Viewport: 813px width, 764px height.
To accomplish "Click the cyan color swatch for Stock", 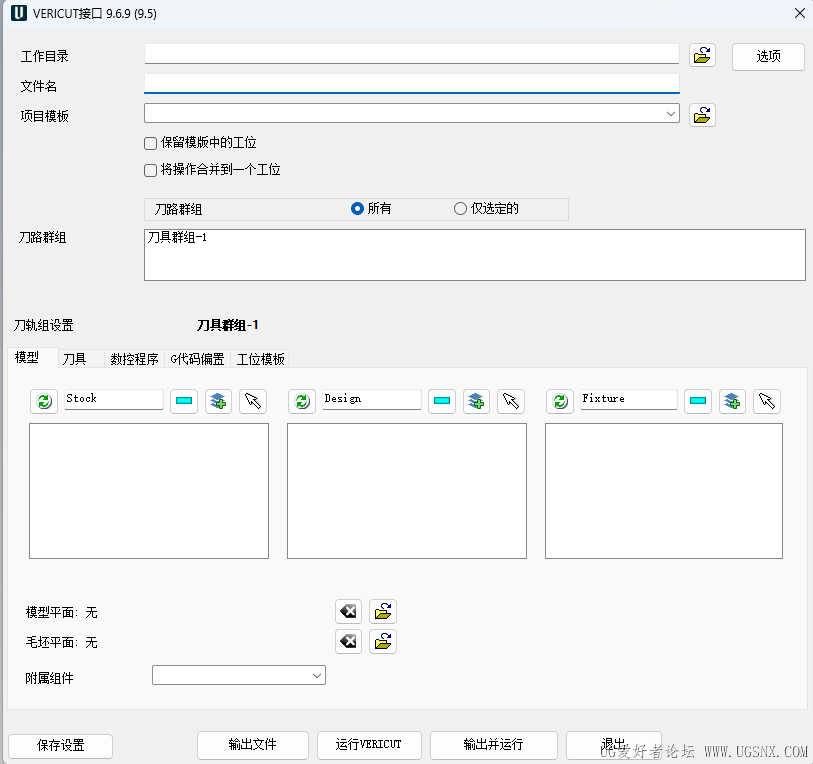I will (184, 401).
